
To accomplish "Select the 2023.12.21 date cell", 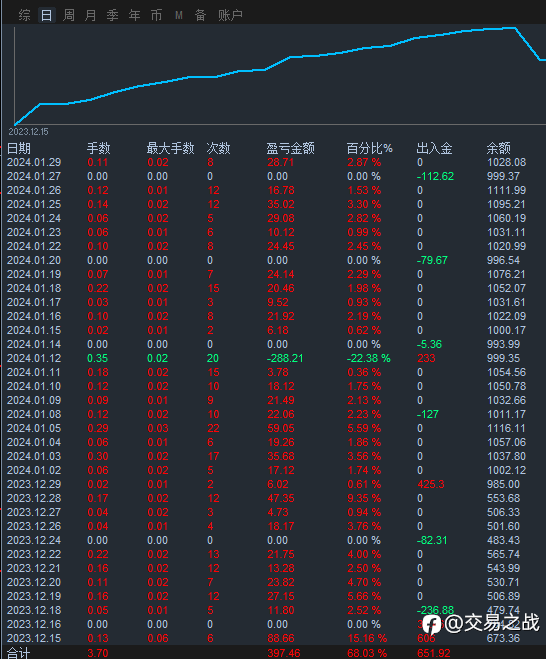I will (x=34, y=568).
